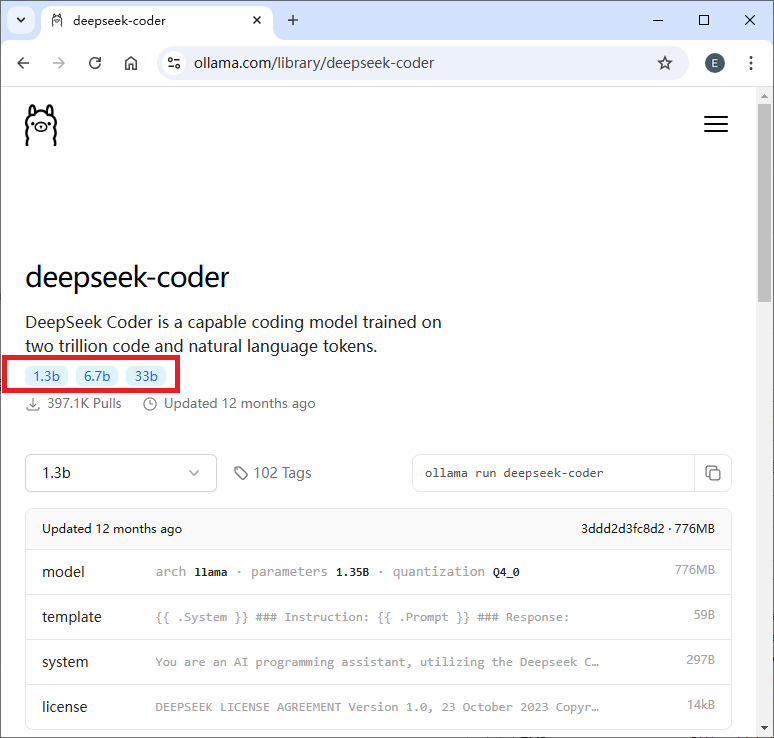The width and height of the screenshot is (774, 738).
Task: Select the 6.7b size tag
Action: pyautogui.click(x=97, y=376)
